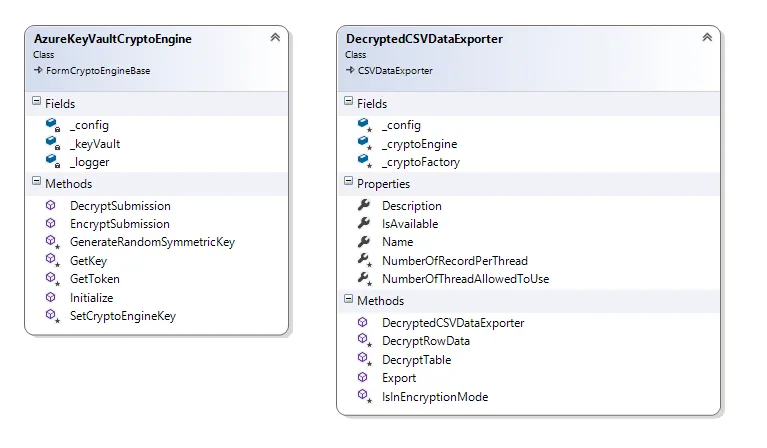Click the DecryptRowData method icon

tap(364, 340)
